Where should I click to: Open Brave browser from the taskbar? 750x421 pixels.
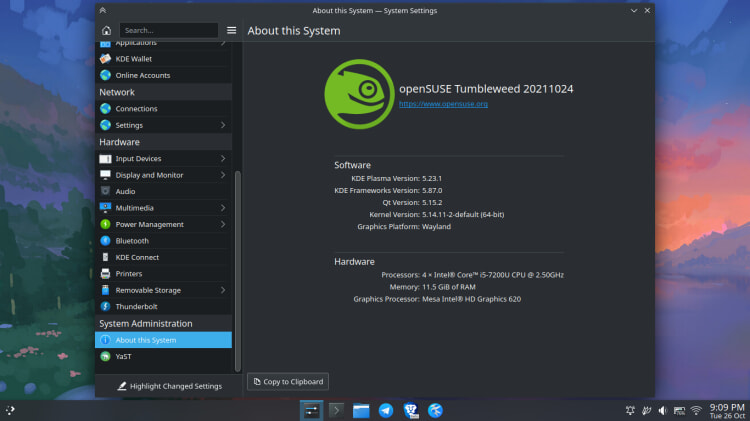[x=411, y=410]
